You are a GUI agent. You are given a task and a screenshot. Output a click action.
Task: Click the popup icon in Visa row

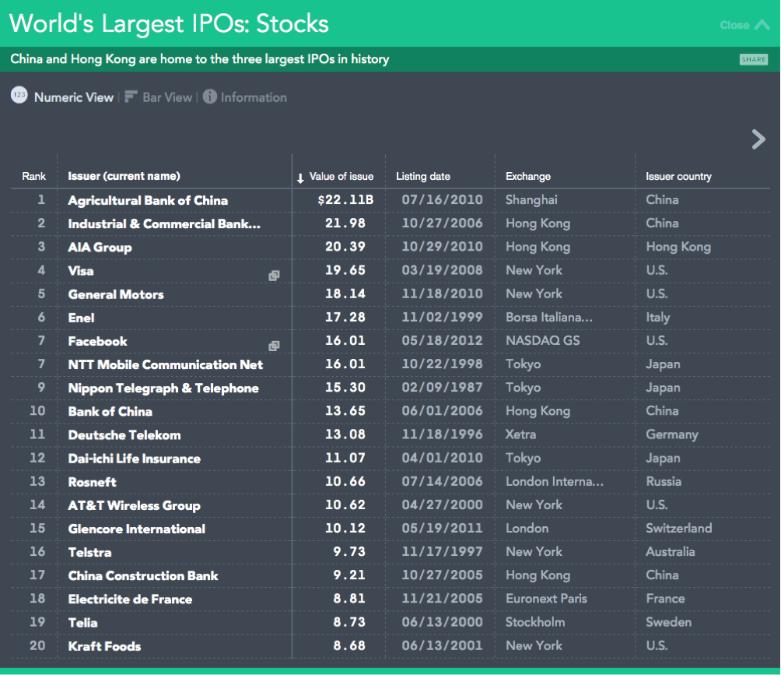[274, 275]
